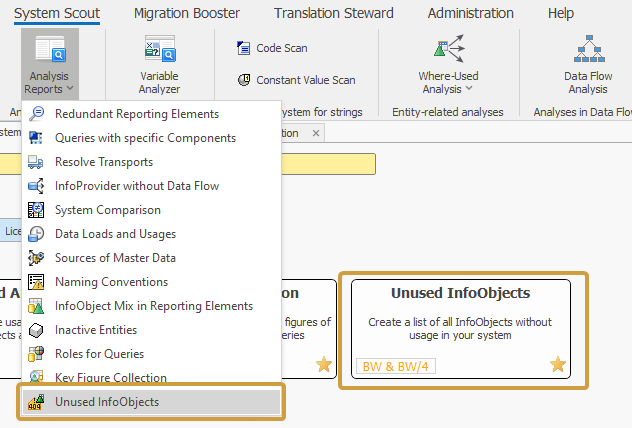Switch to the Migration Booster tab
The height and width of the screenshot is (428, 632).
click(187, 13)
